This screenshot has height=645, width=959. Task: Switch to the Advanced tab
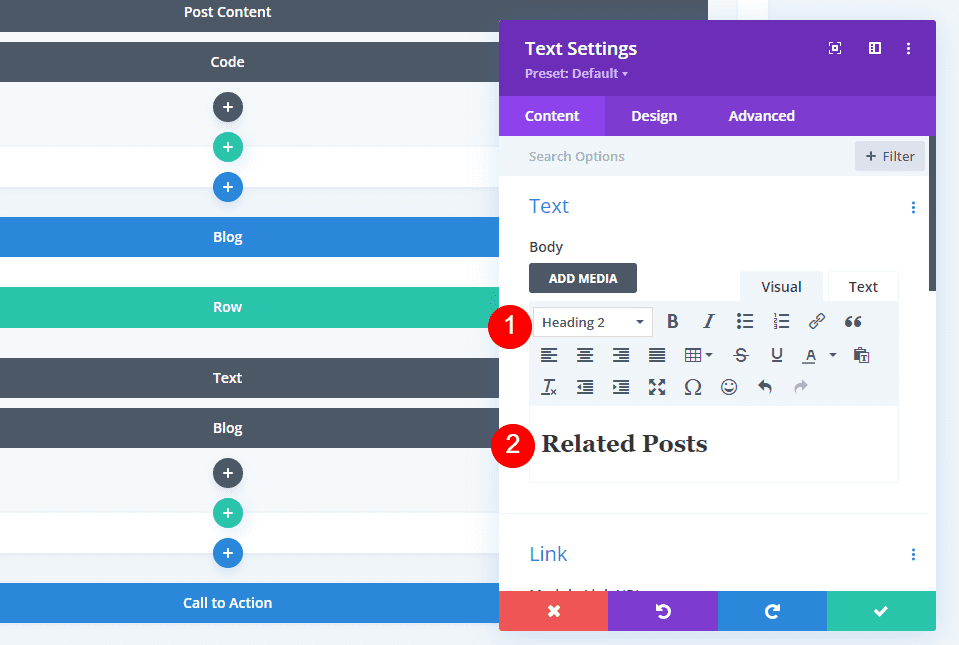click(761, 116)
